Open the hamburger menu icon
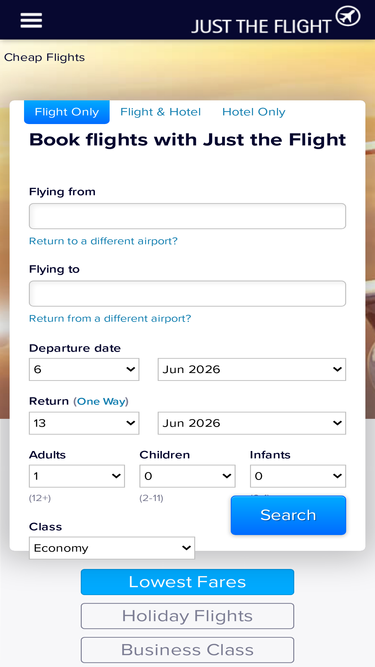The height and width of the screenshot is (667, 375). coord(31,20)
